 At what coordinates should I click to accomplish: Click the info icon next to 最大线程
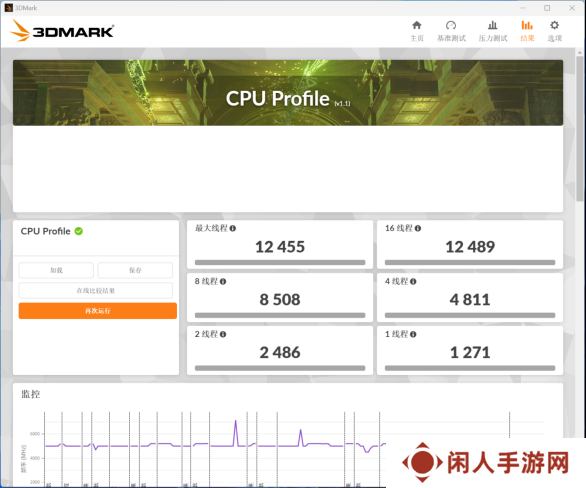pos(232,228)
